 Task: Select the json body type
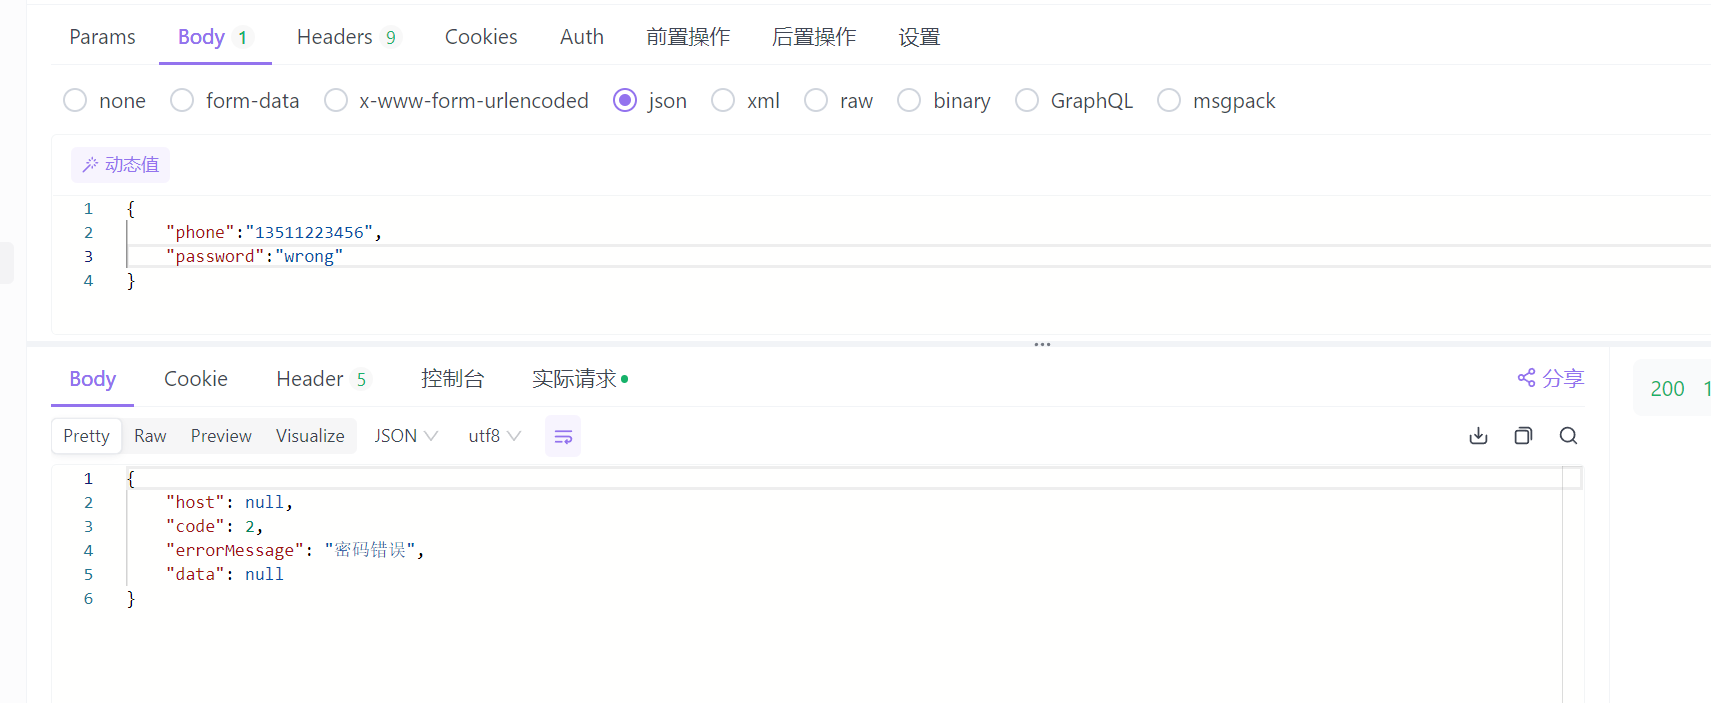(650, 101)
